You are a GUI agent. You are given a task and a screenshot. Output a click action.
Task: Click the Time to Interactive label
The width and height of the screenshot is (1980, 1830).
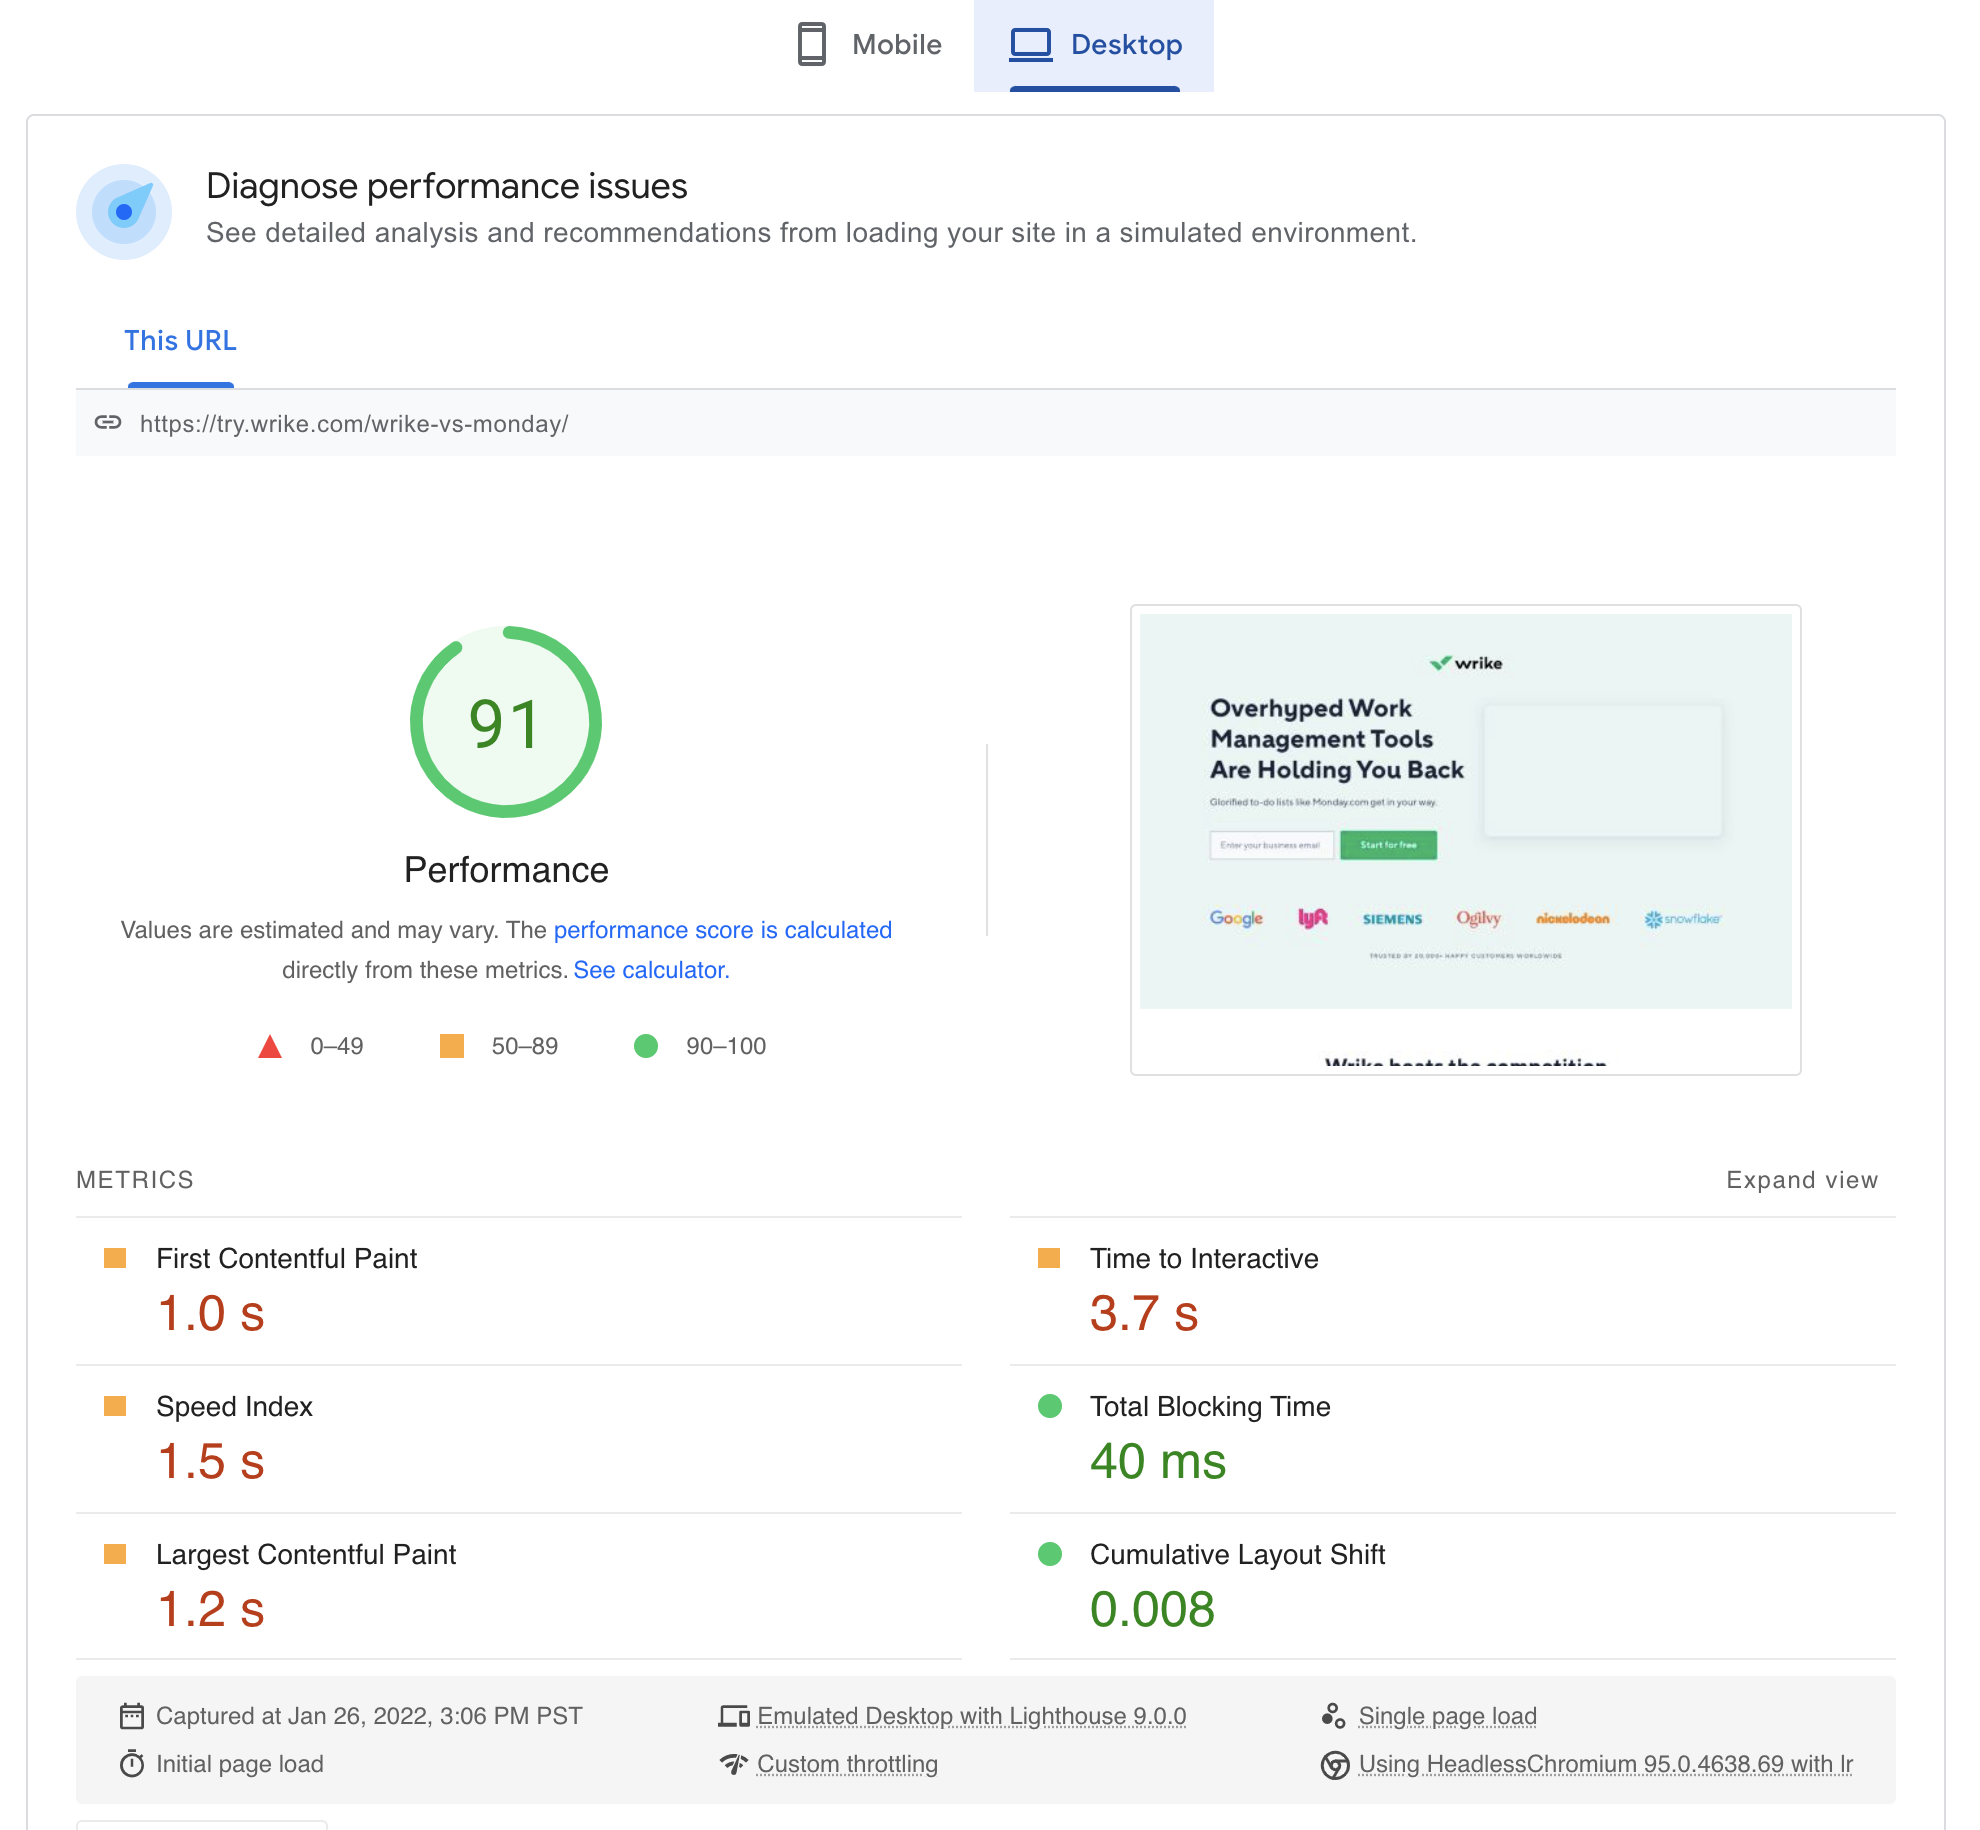1204,1258
